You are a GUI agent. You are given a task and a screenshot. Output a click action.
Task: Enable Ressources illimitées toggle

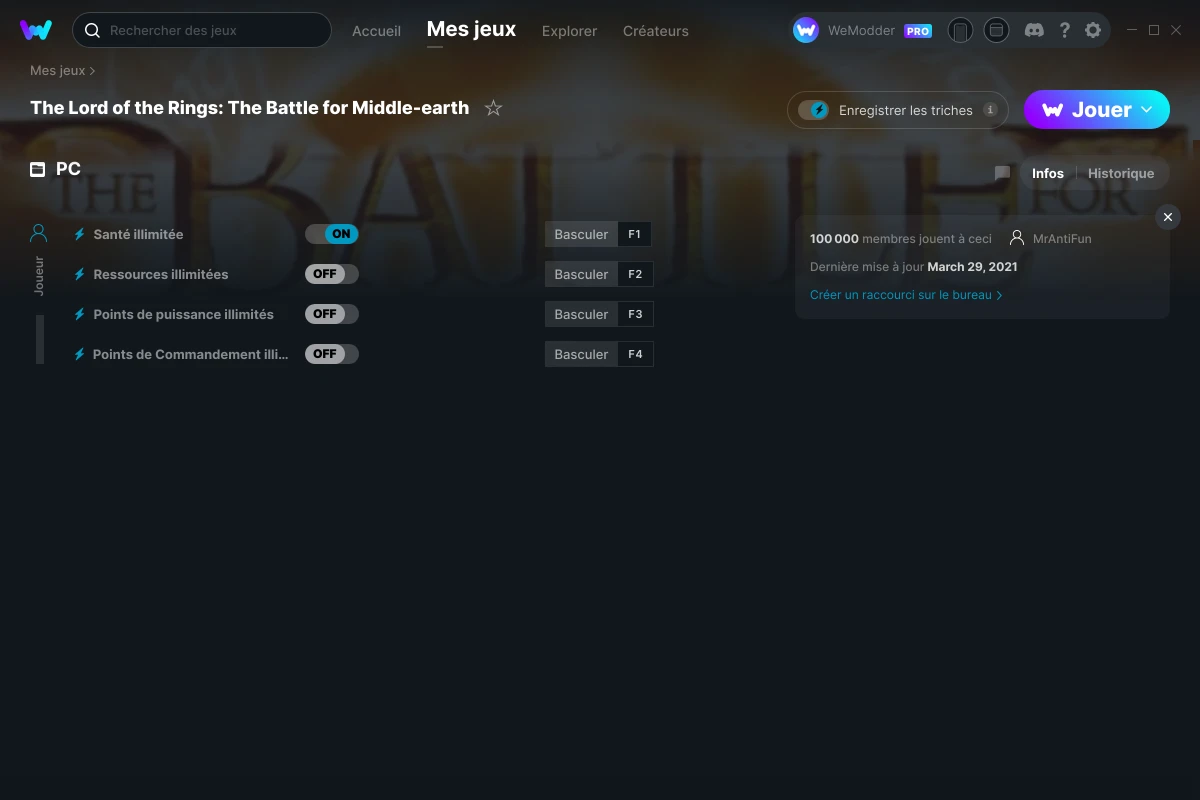[332, 274]
